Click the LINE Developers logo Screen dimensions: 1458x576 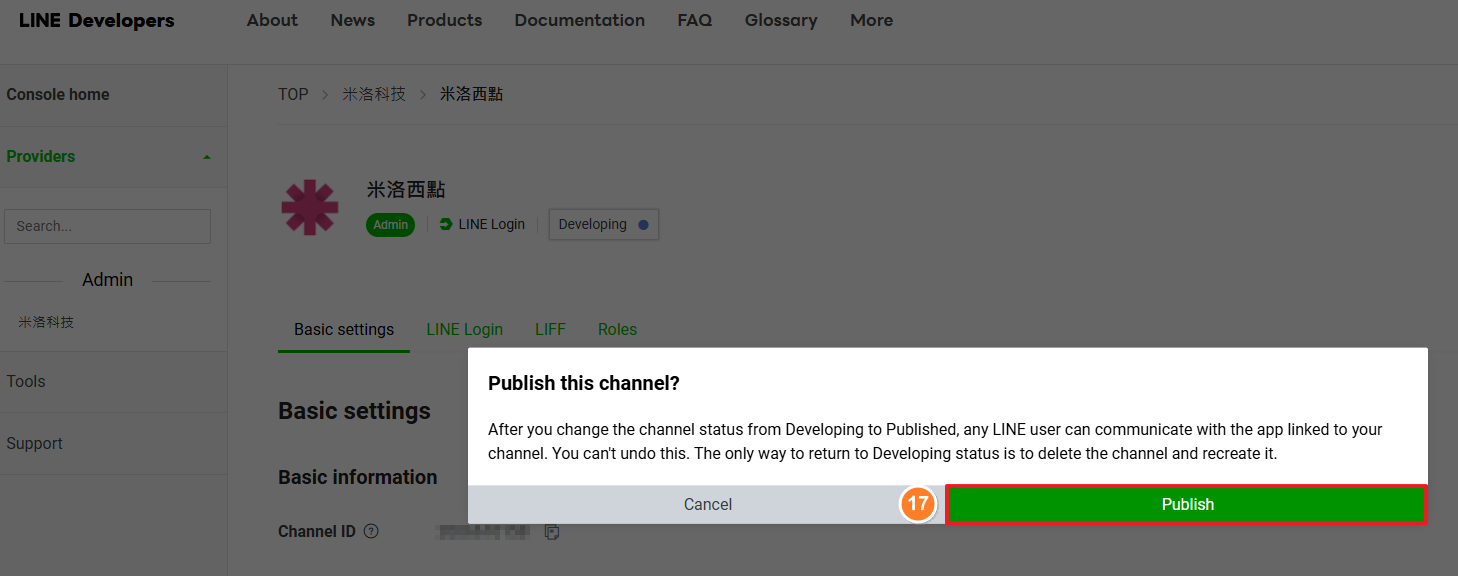coord(96,21)
